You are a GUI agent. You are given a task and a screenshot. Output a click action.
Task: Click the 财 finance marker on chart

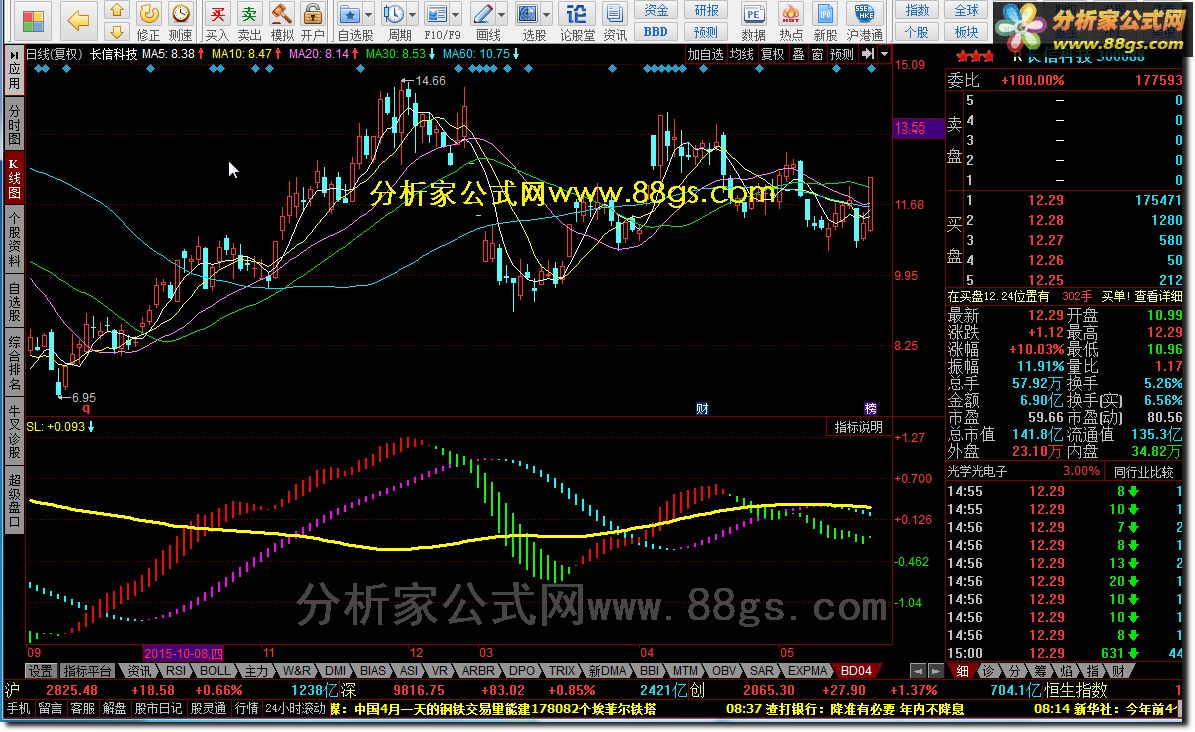(702, 409)
